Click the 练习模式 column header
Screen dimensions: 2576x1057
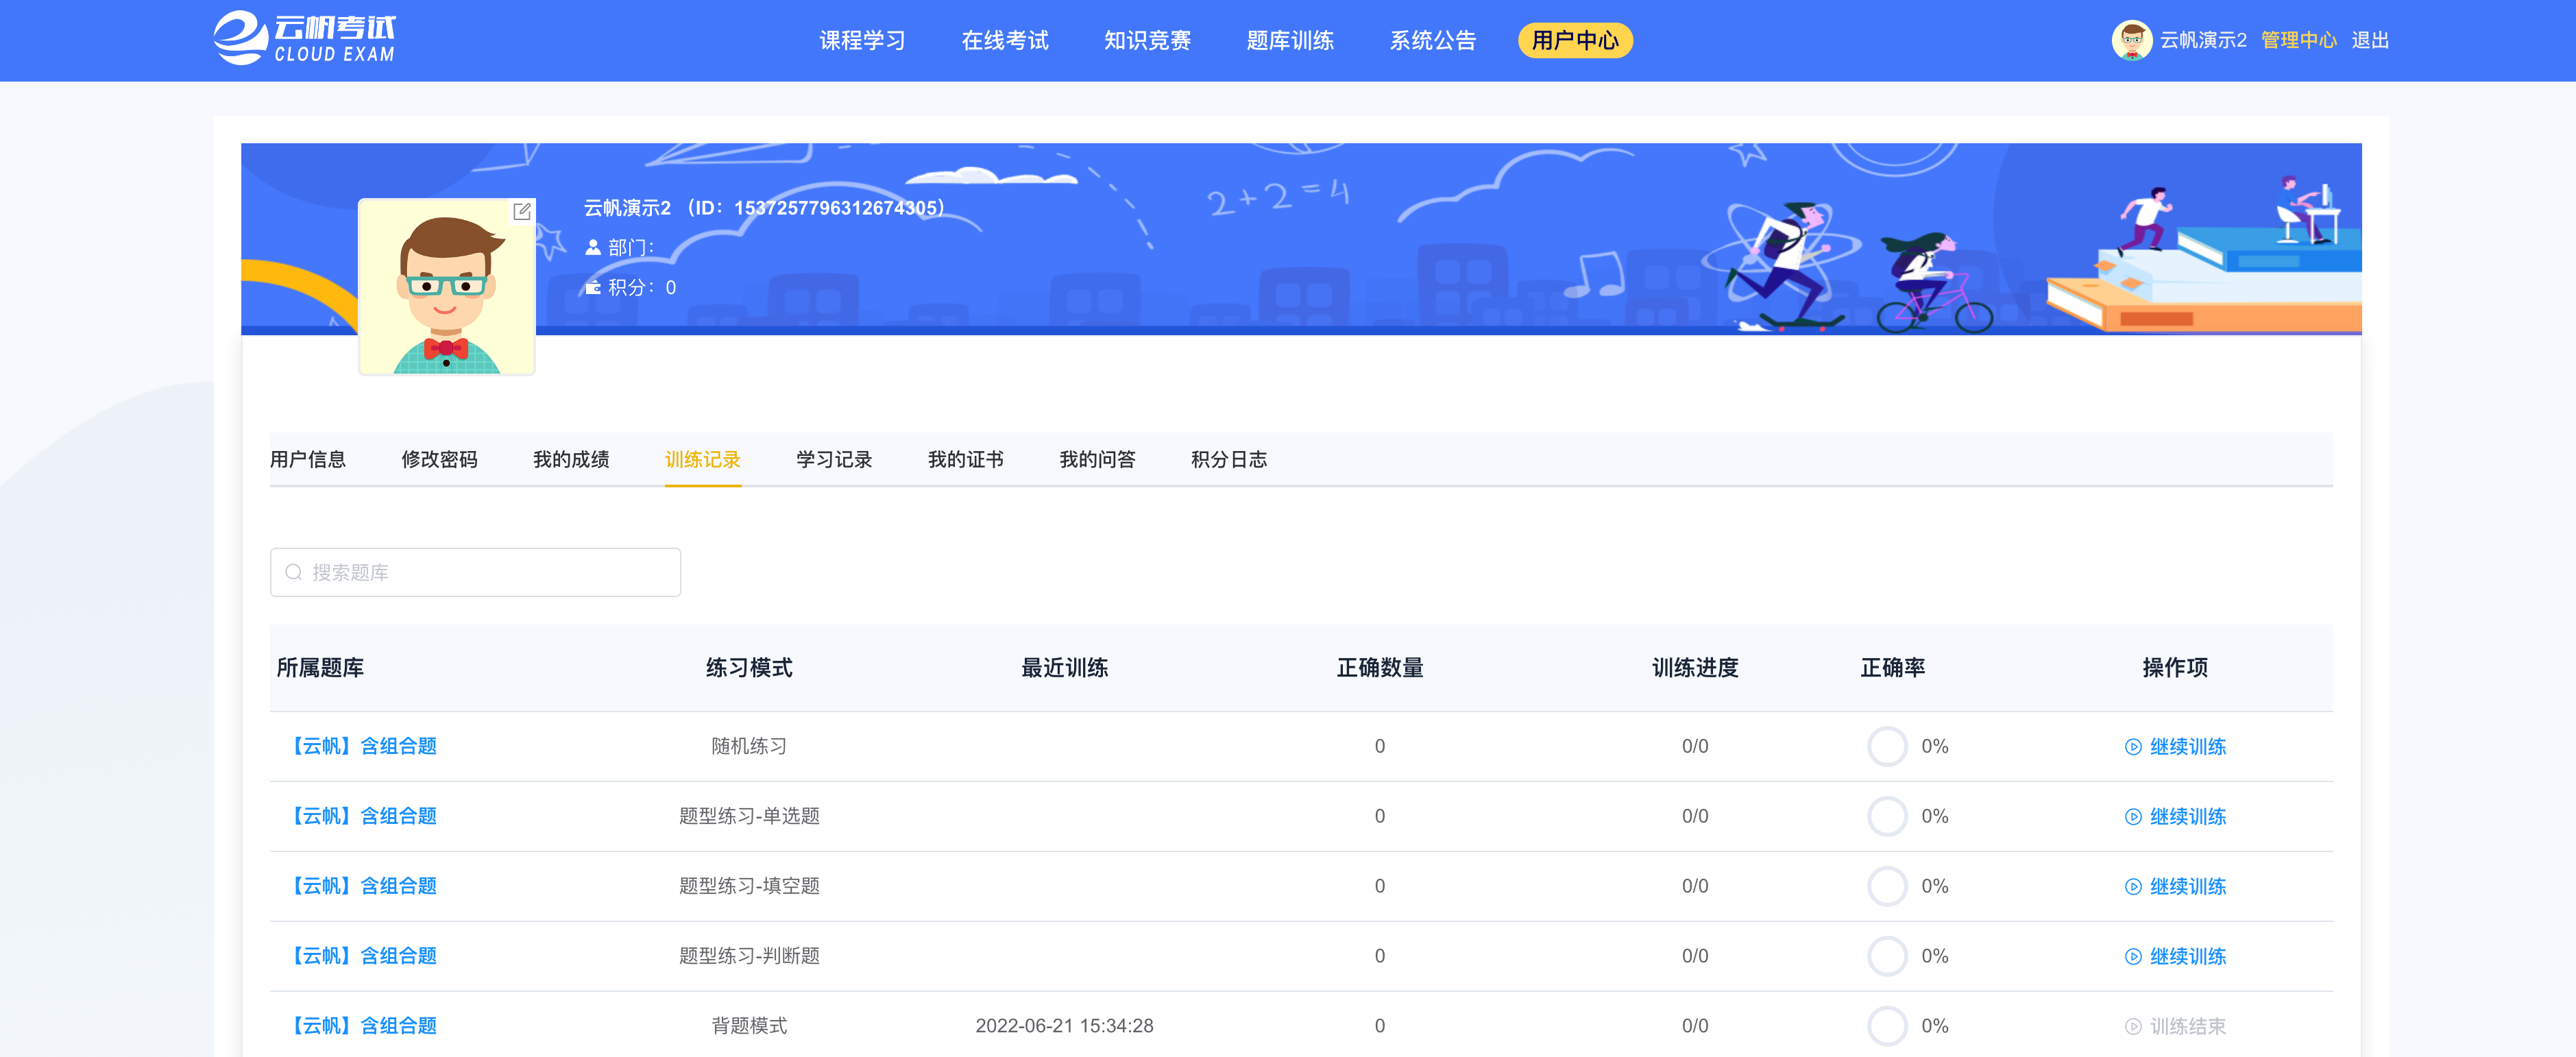click(x=749, y=668)
